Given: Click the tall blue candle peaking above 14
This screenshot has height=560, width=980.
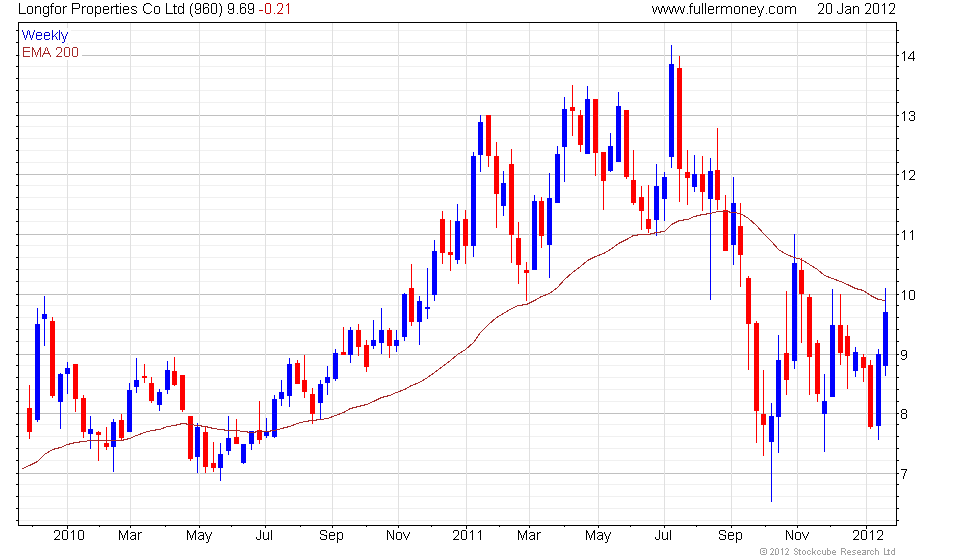Looking at the screenshot, I should (671, 107).
